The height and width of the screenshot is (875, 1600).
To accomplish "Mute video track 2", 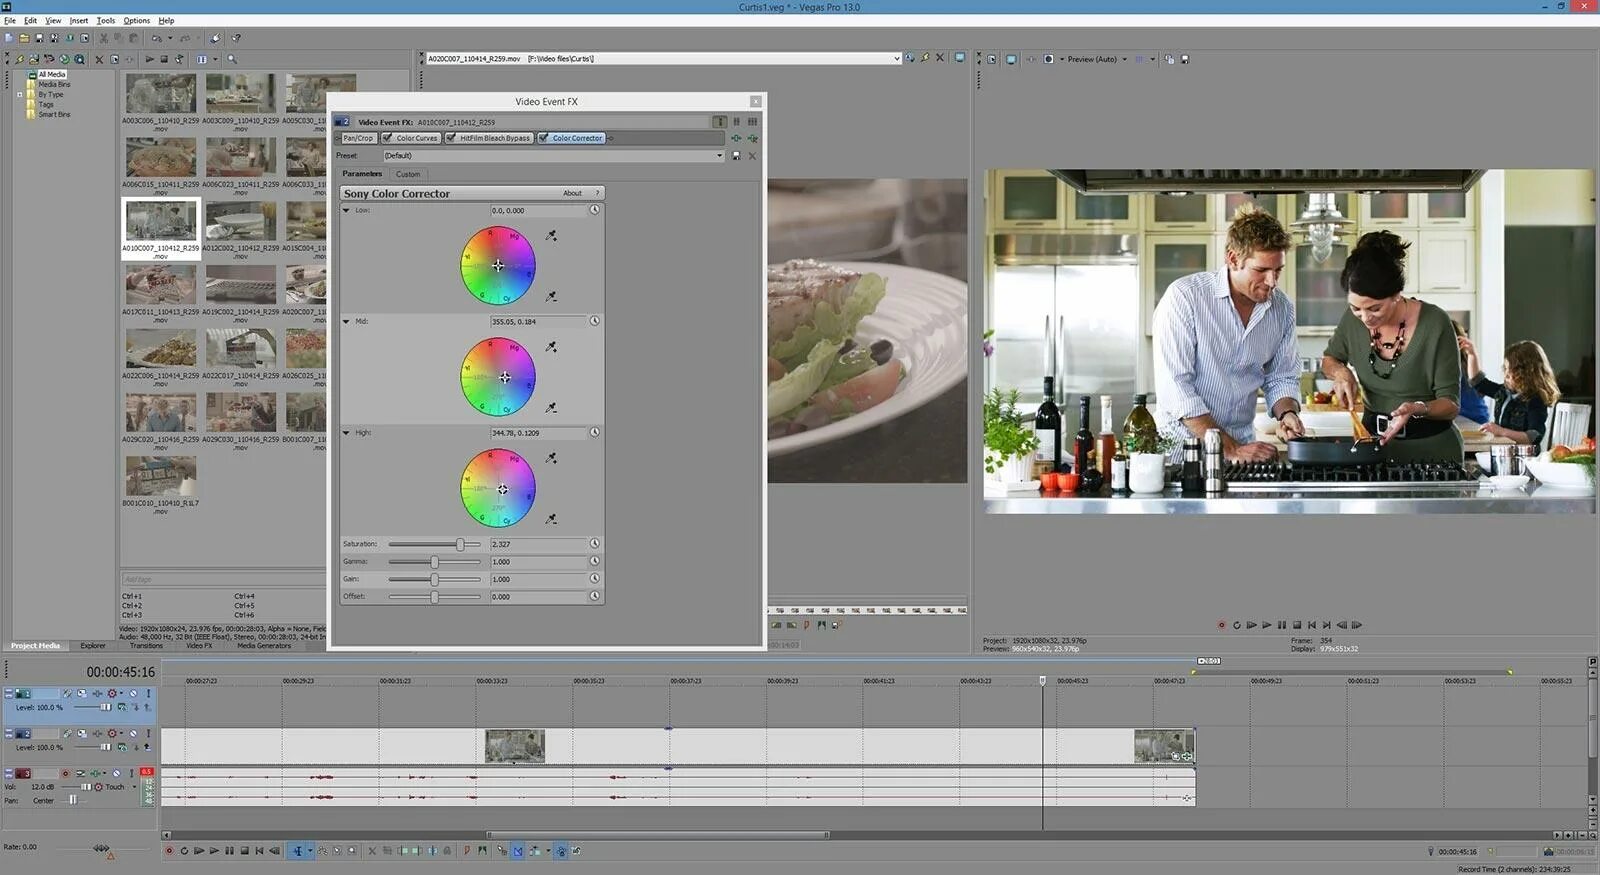I will (133, 733).
